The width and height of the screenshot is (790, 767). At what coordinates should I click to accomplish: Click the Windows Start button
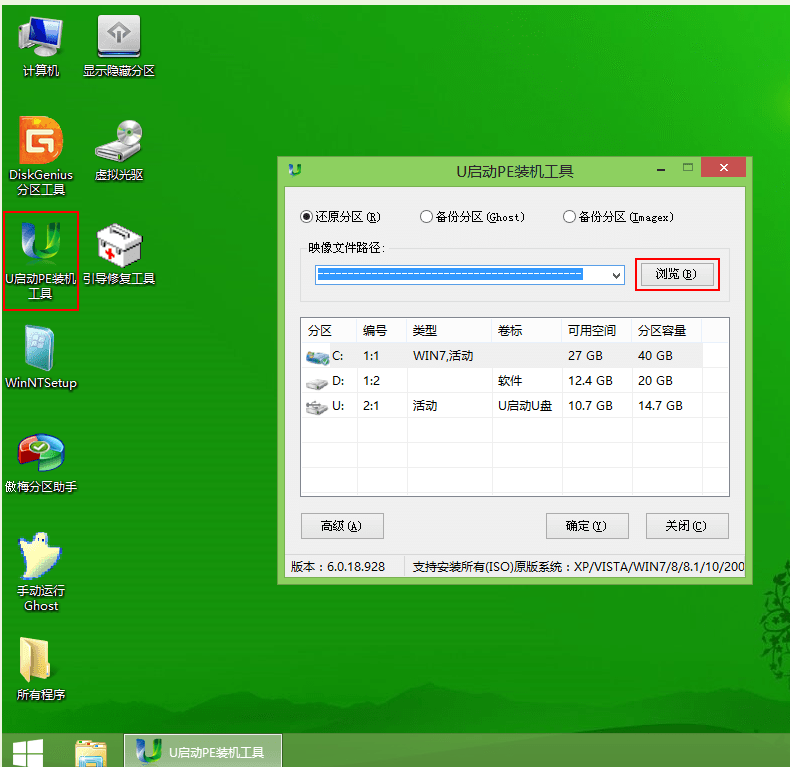pyautogui.click(x=28, y=753)
